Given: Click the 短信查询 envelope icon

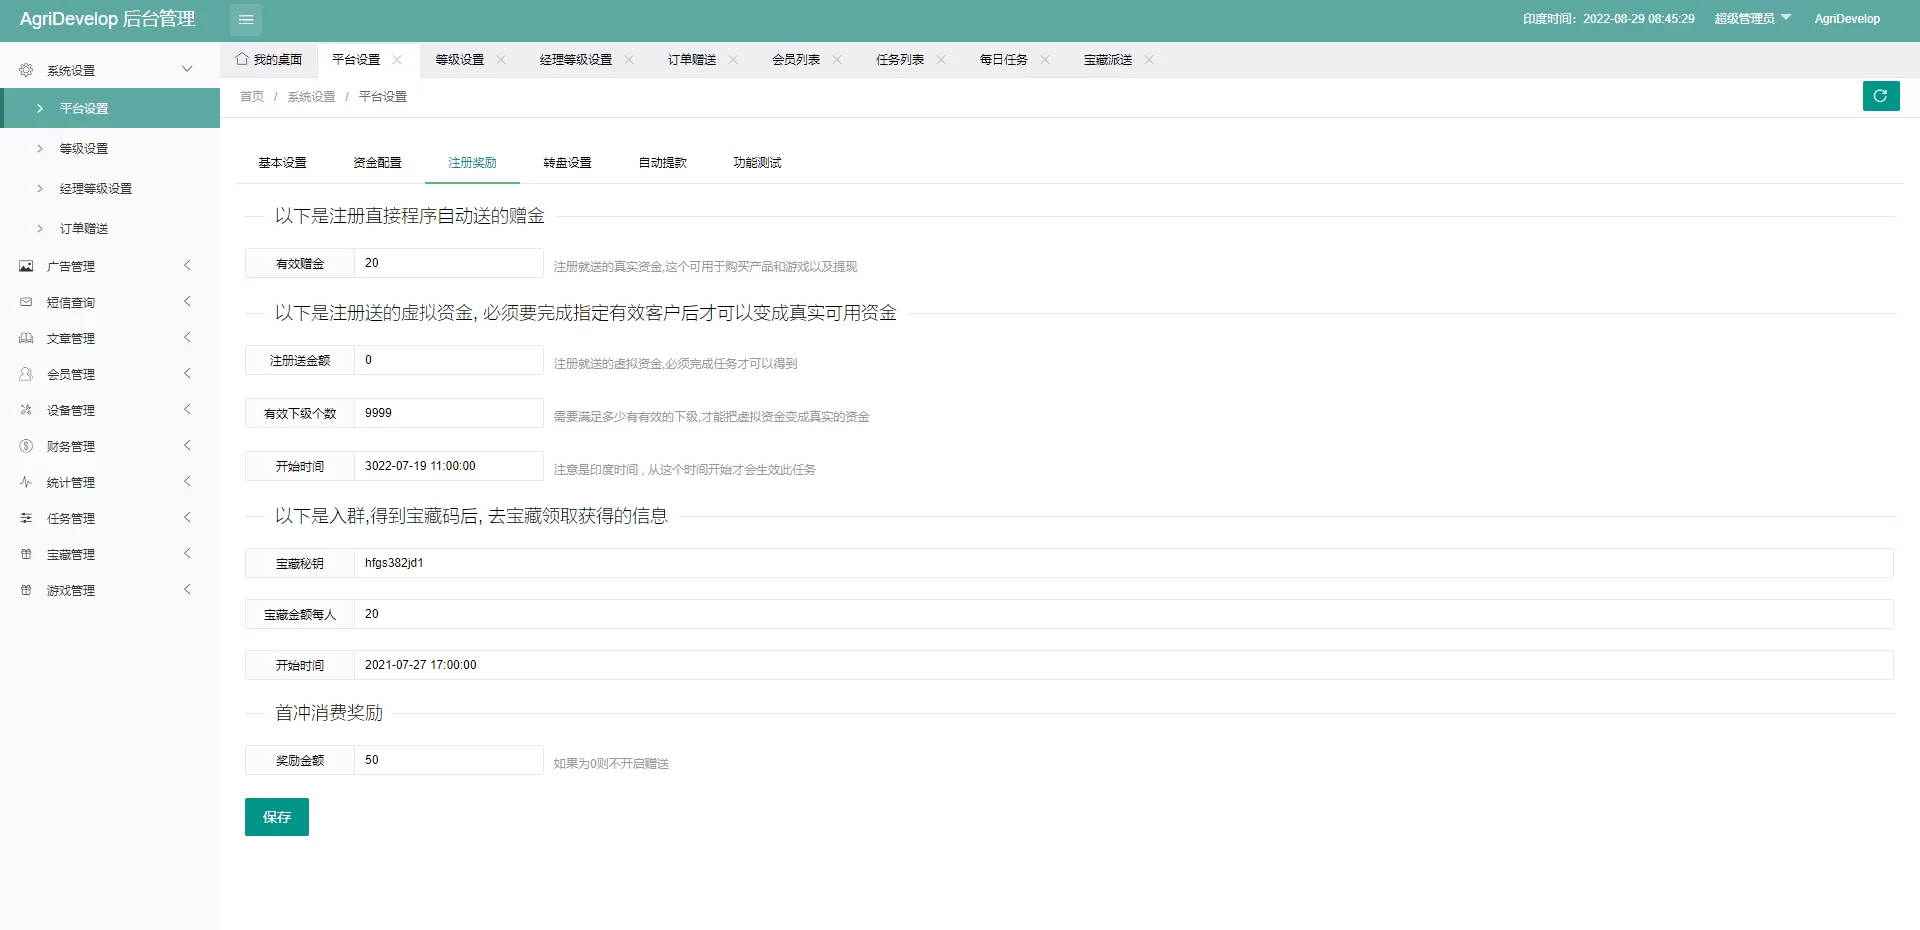Looking at the screenshot, I should point(26,302).
